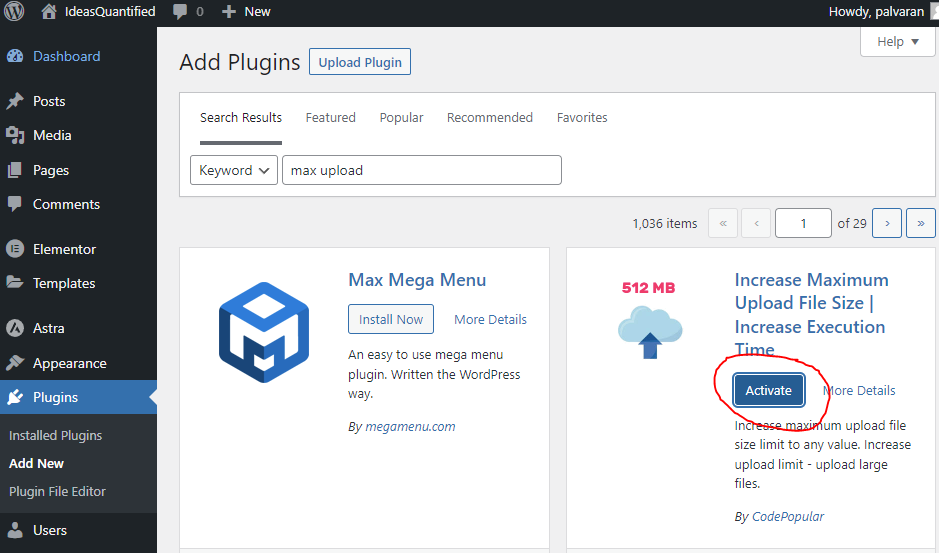Click the New label in admin bar
This screenshot has height=553, width=939.
[x=257, y=11]
